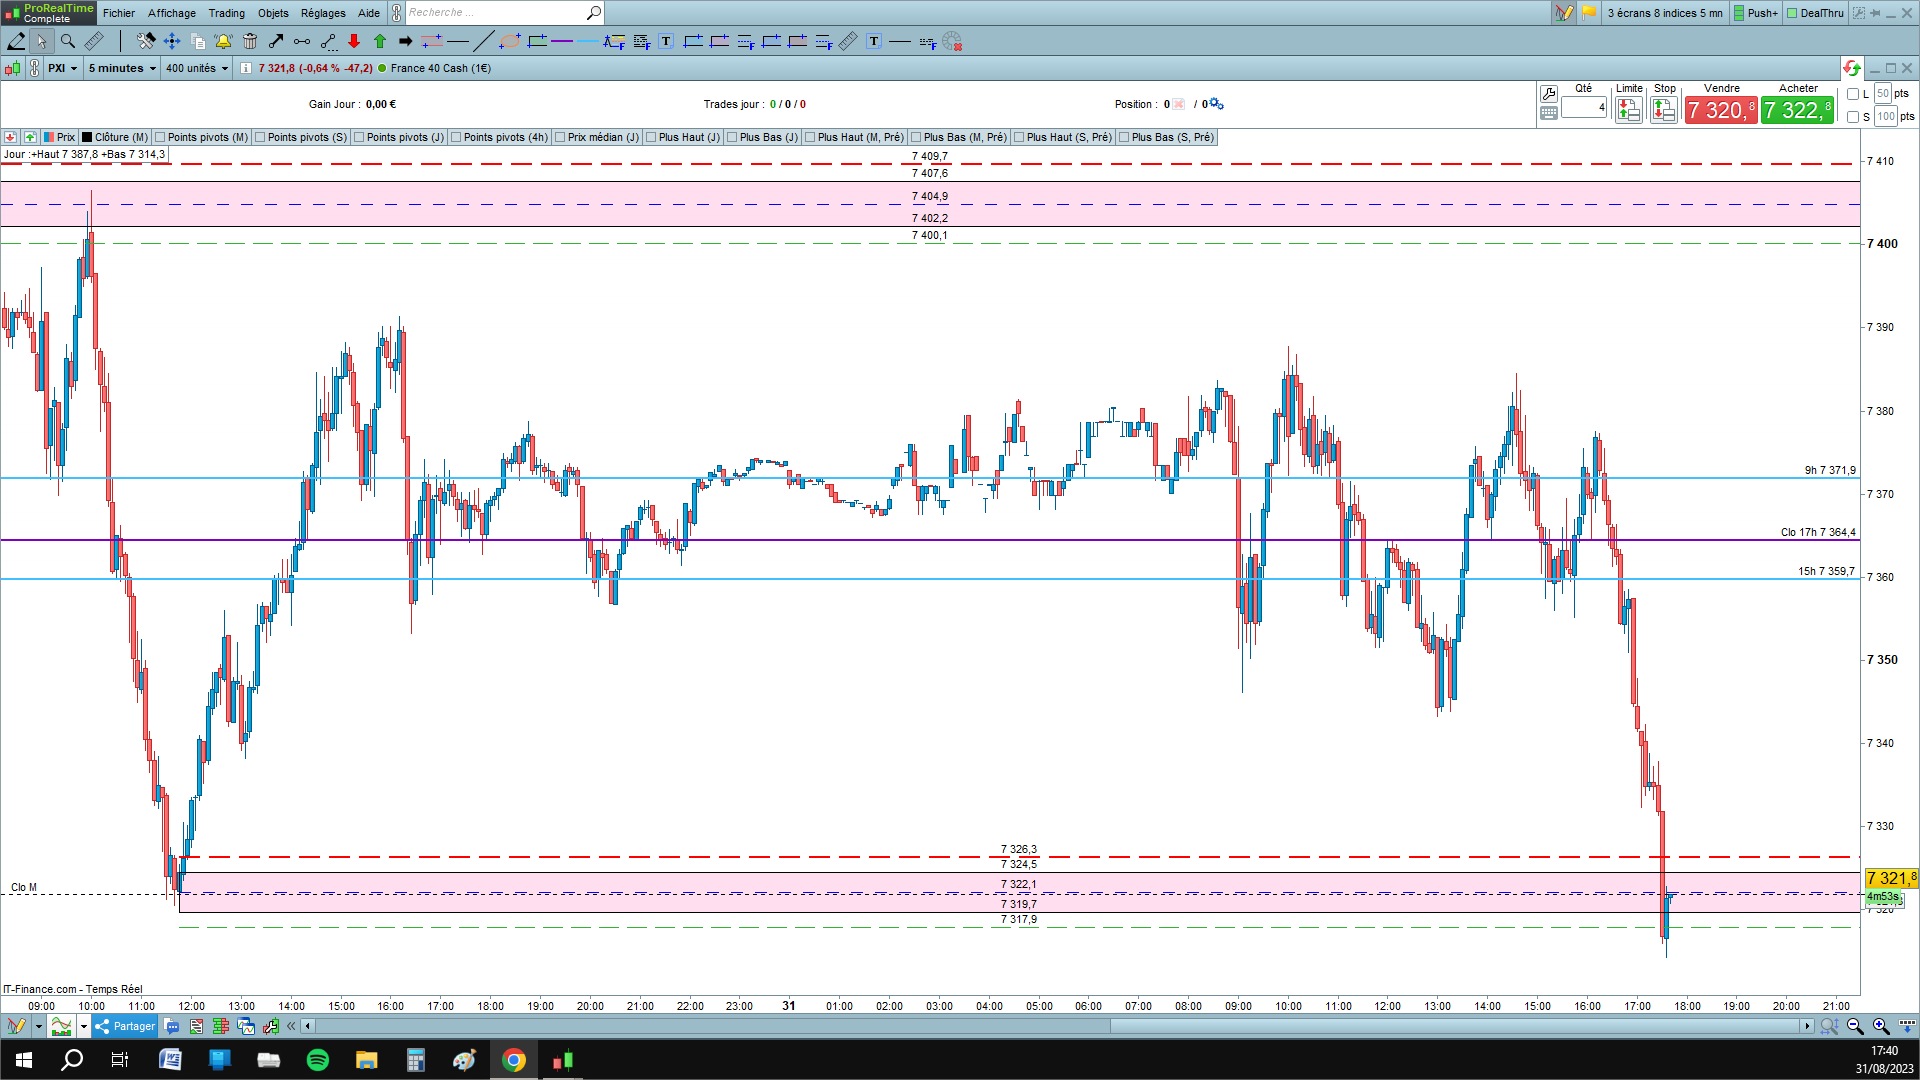
Task: Select the green up arrow tool
Action: pos(380,41)
